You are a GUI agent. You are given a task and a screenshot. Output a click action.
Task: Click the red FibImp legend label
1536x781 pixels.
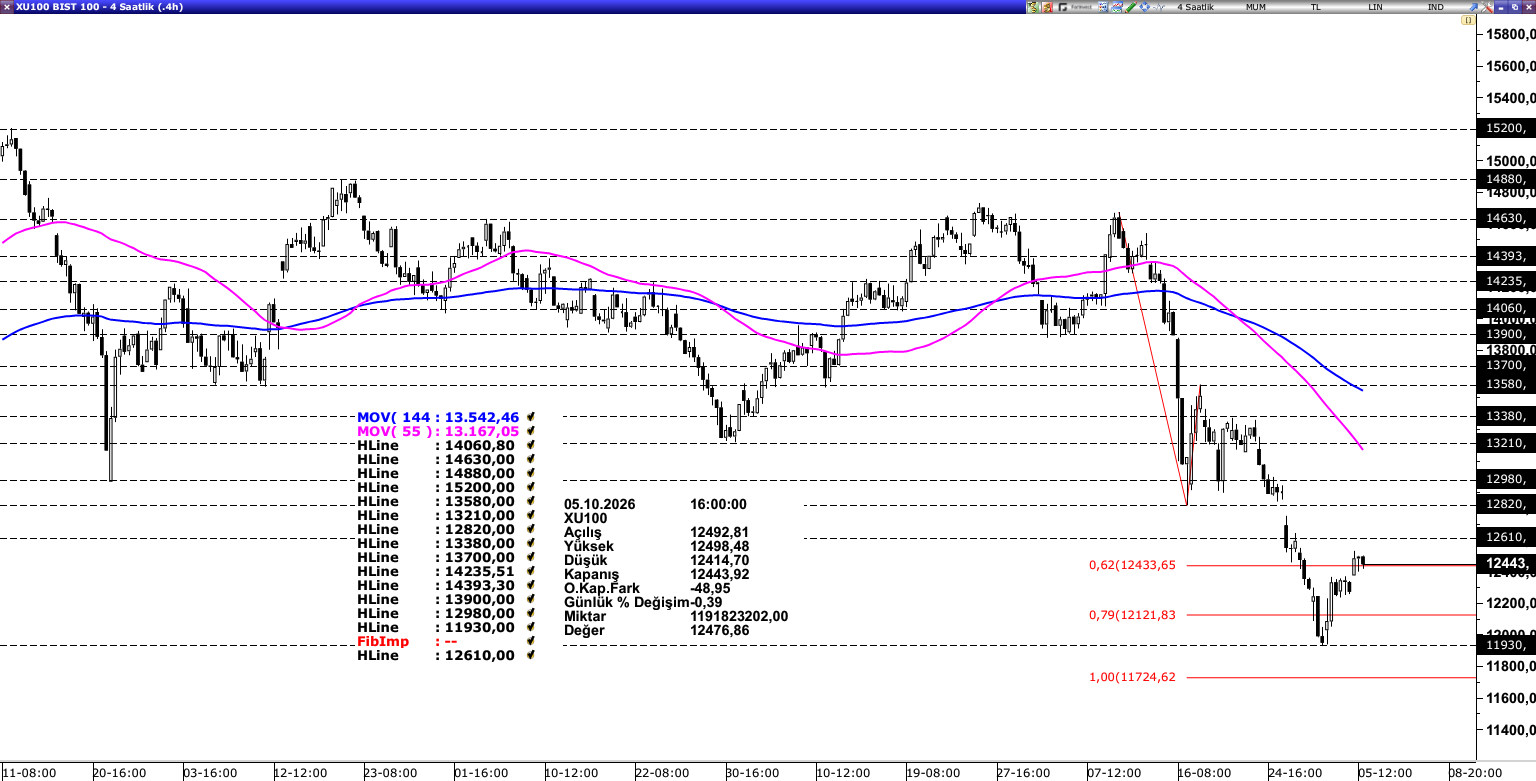[383, 641]
